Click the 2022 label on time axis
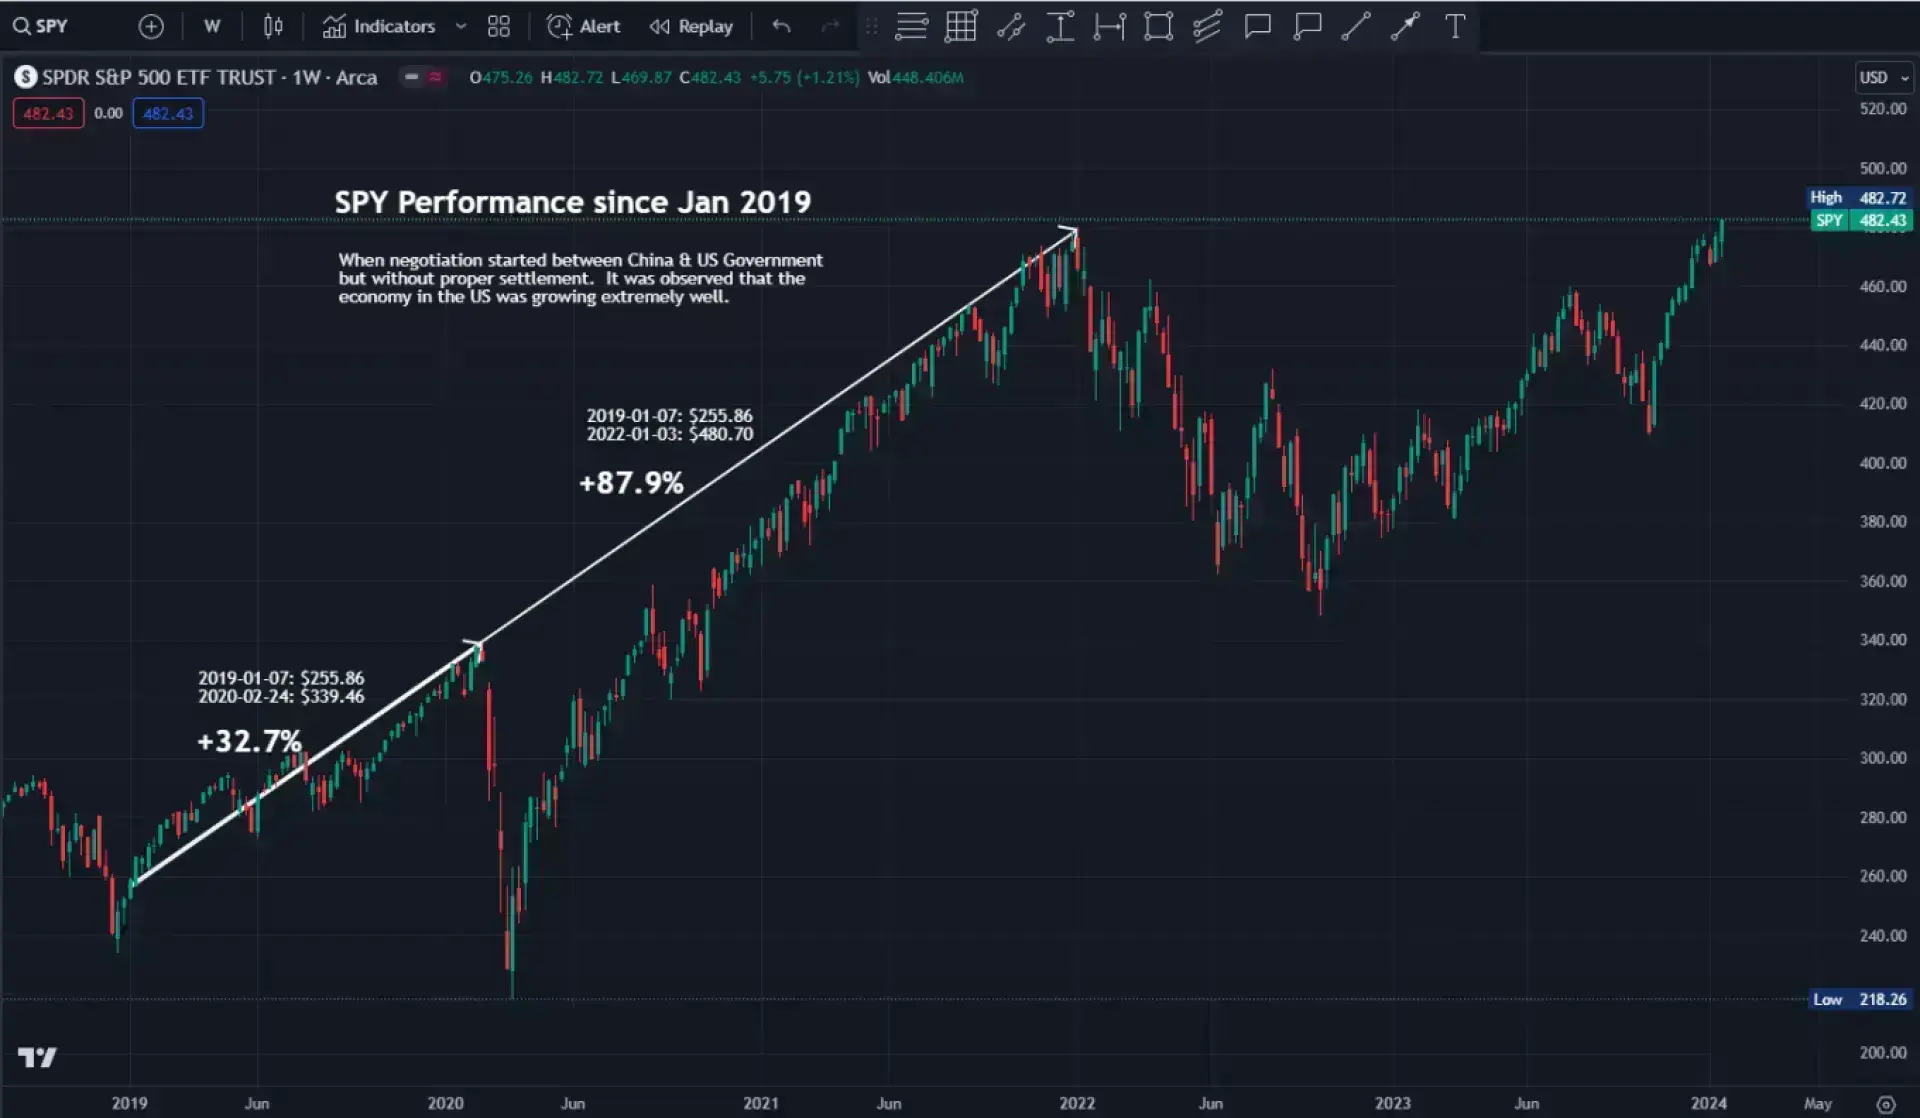This screenshot has width=1920, height=1118. [x=1077, y=1103]
